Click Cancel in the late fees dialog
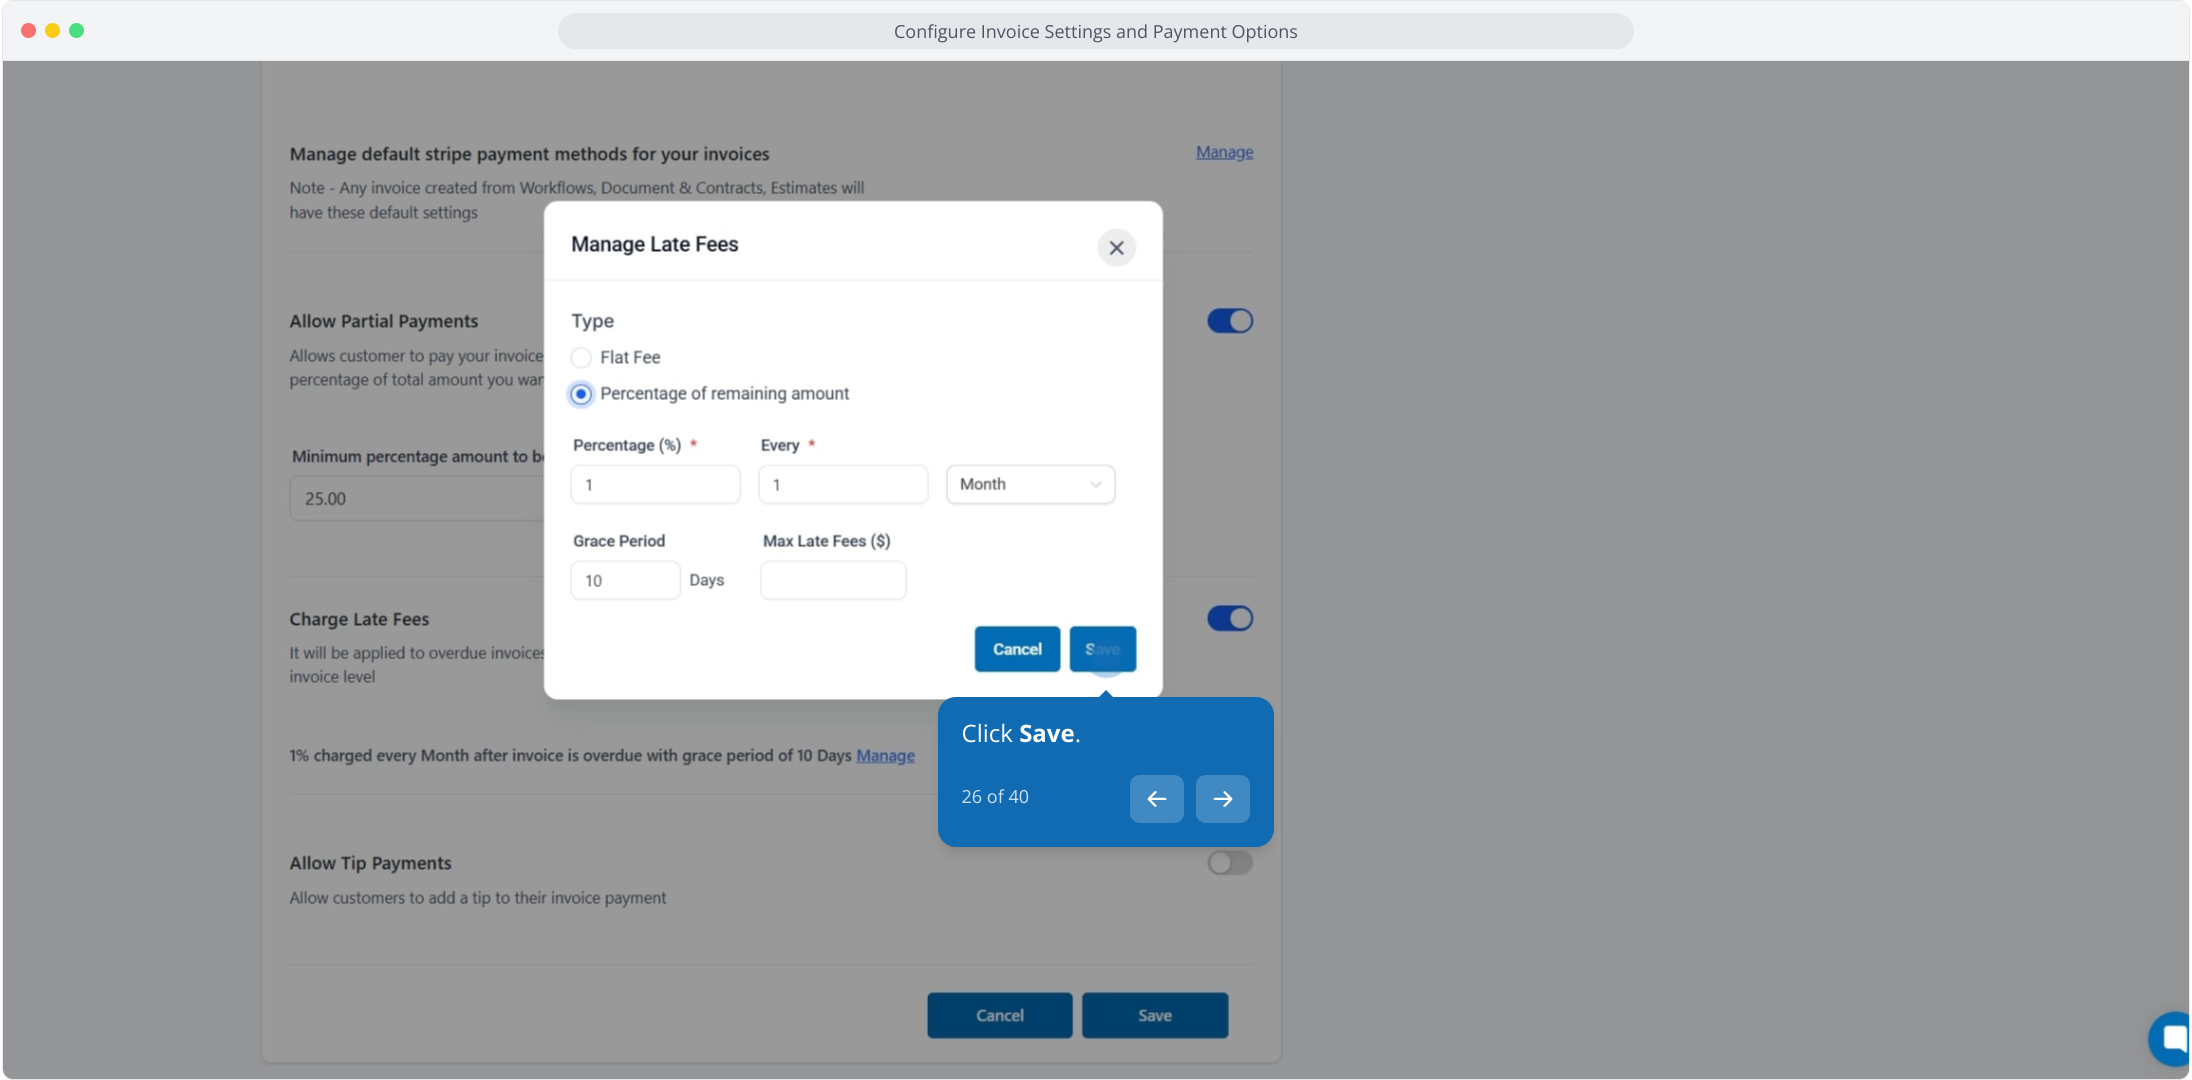 pyautogui.click(x=1016, y=649)
